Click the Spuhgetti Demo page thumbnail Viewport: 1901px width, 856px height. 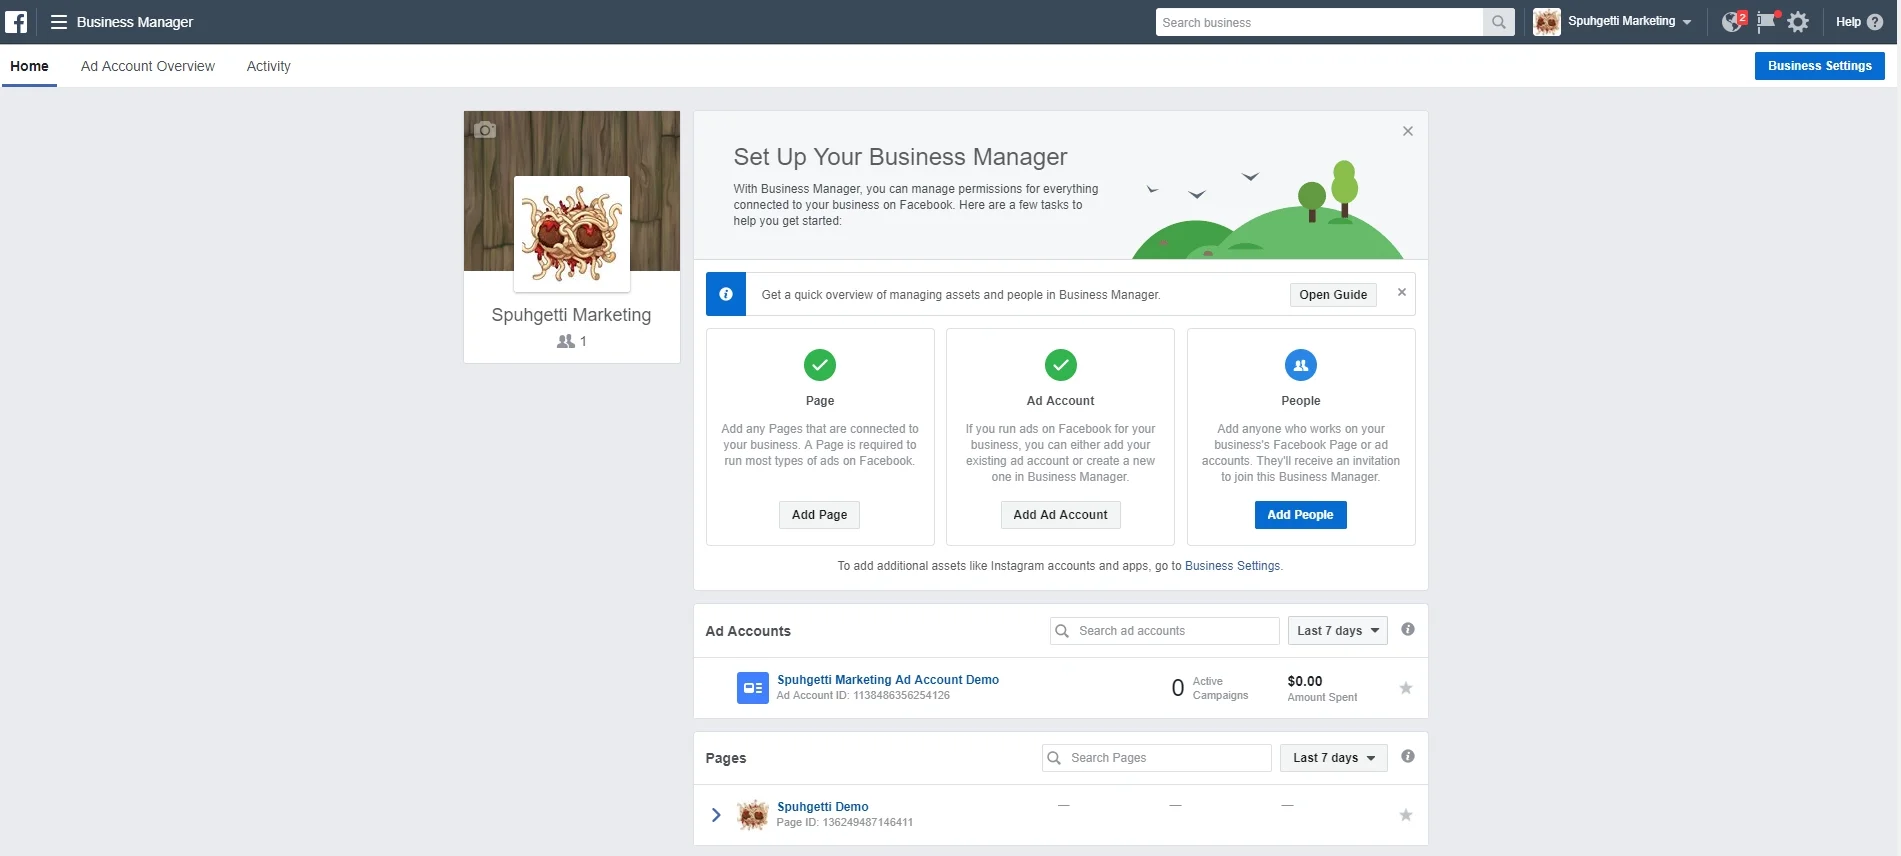pos(753,815)
